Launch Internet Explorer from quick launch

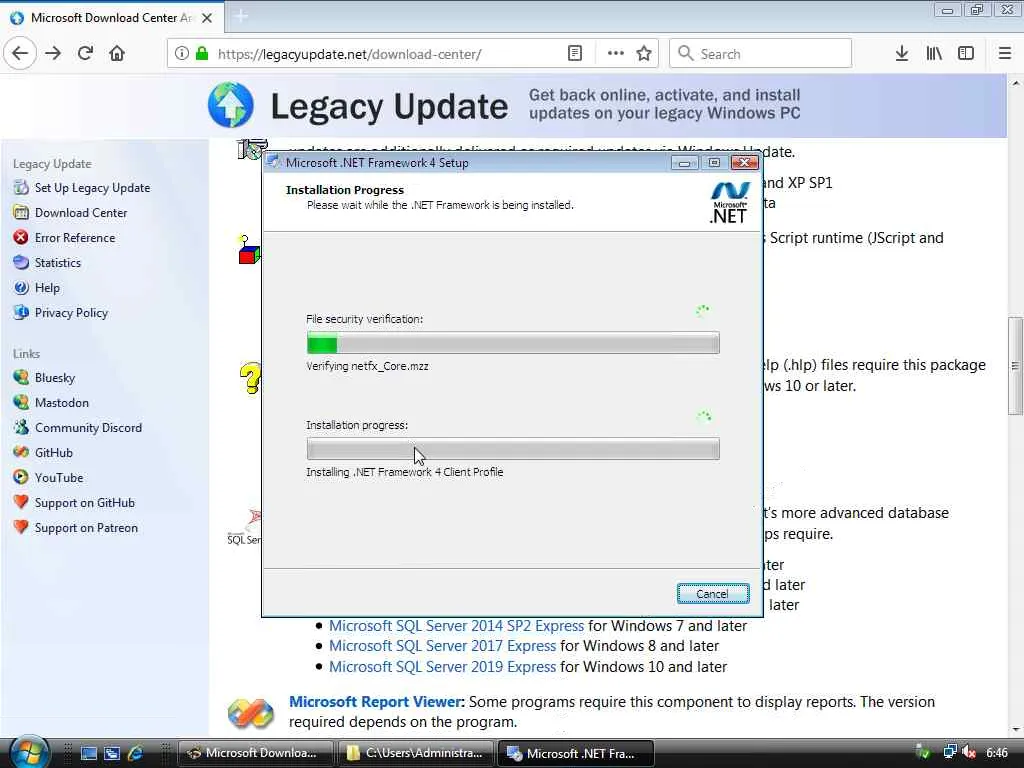pos(135,753)
